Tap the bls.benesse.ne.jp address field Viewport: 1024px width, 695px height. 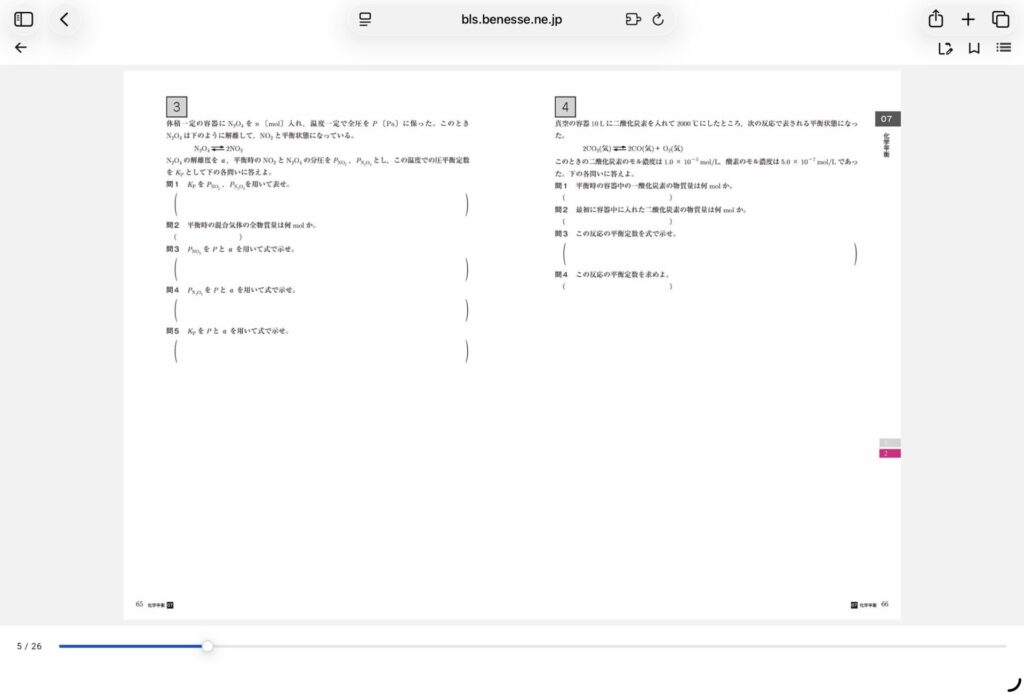pos(511,19)
